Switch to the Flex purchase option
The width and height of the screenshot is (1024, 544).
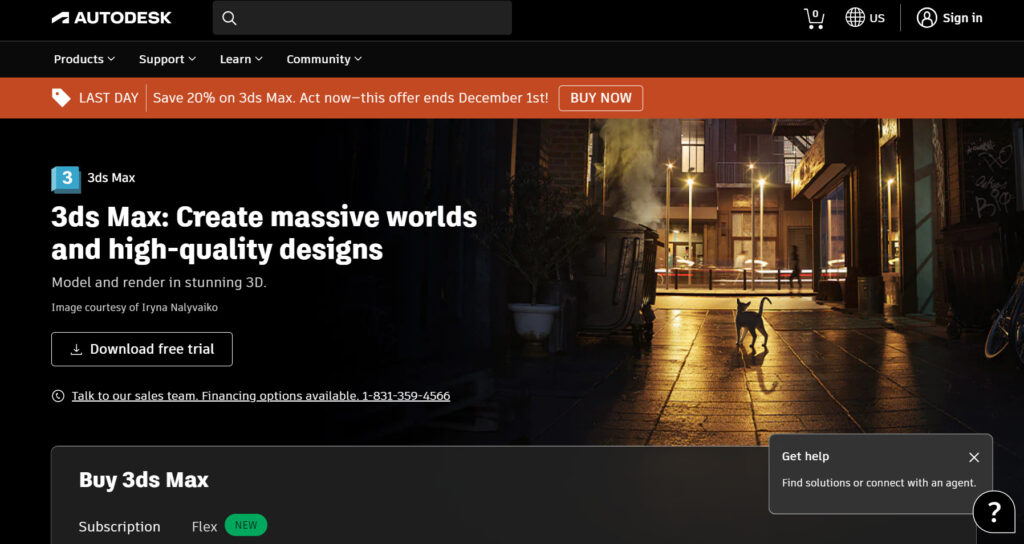coord(205,526)
